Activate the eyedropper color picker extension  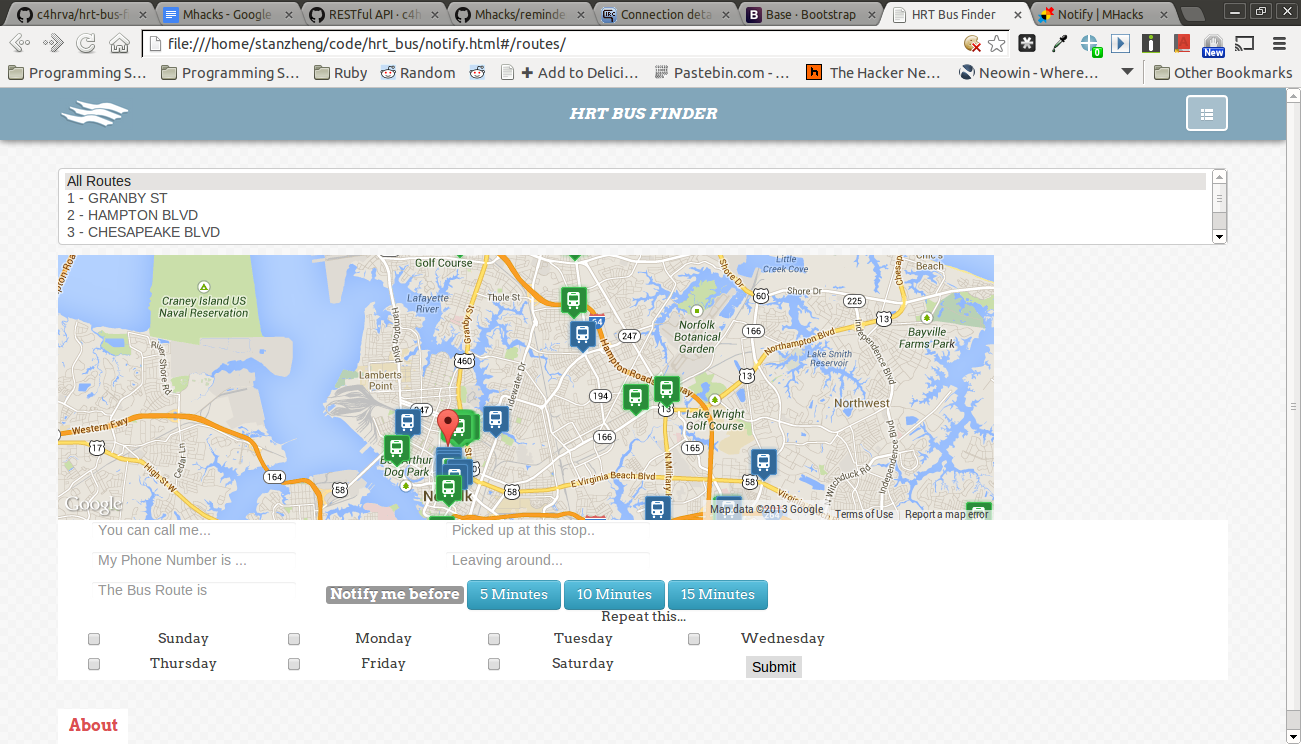tap(1059, 43)
